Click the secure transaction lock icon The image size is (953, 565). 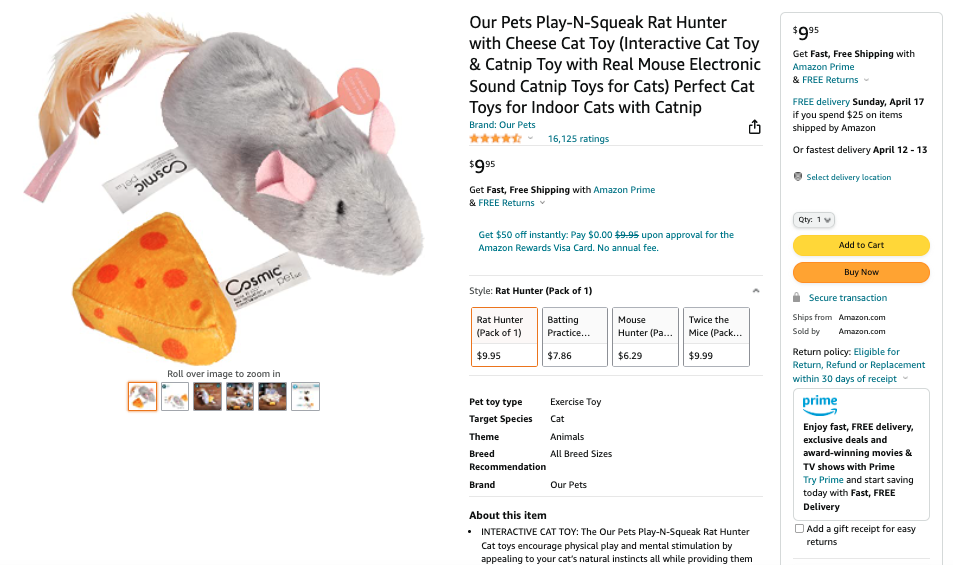(x=796, y=298)
